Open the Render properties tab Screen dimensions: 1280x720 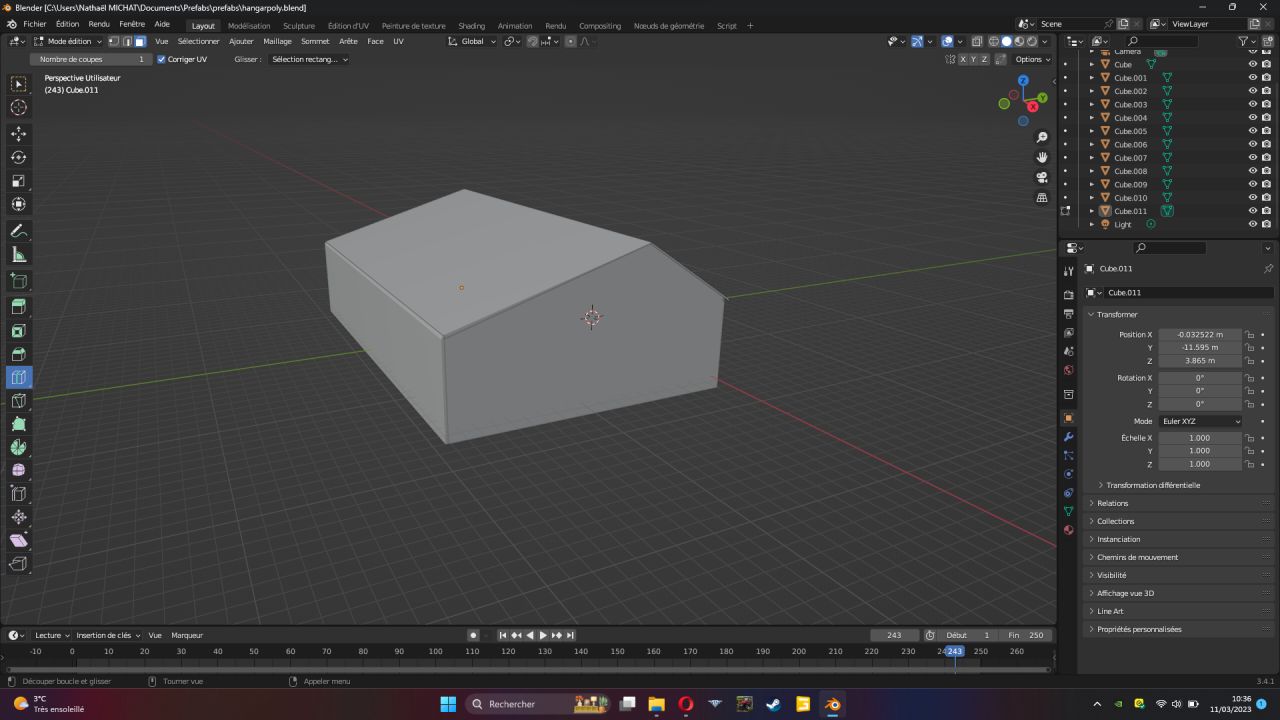(1068, 295)
